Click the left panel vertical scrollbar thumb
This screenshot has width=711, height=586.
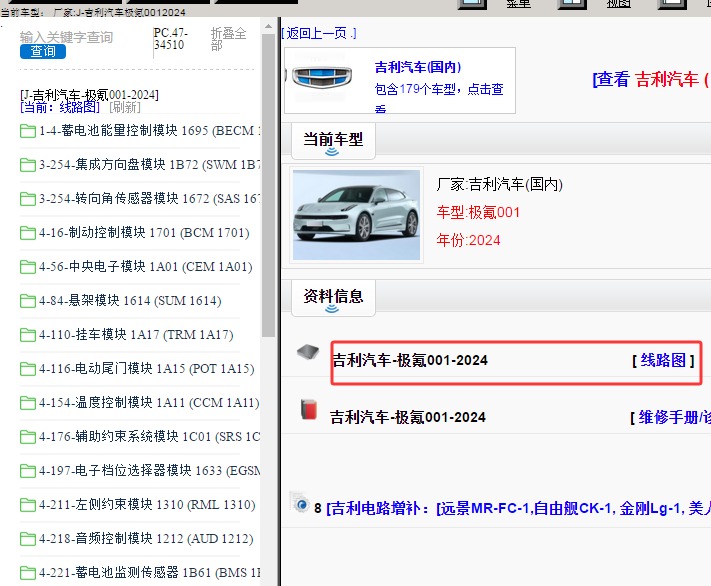(x=268, y=186)
